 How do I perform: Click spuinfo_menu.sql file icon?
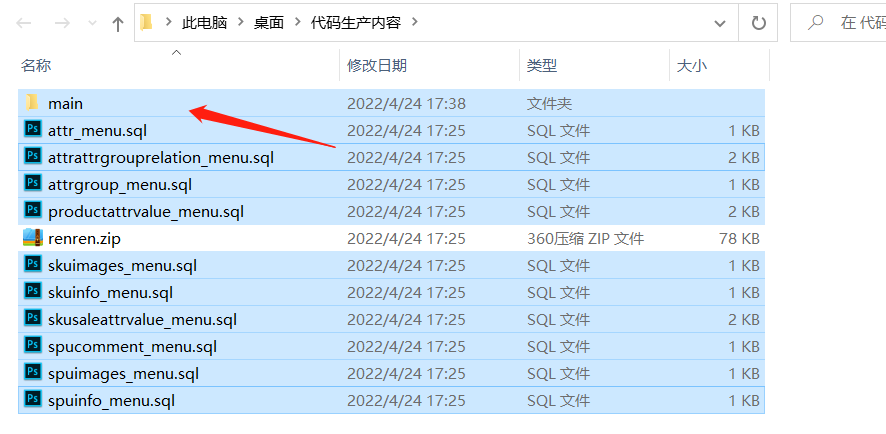point(33,399)
